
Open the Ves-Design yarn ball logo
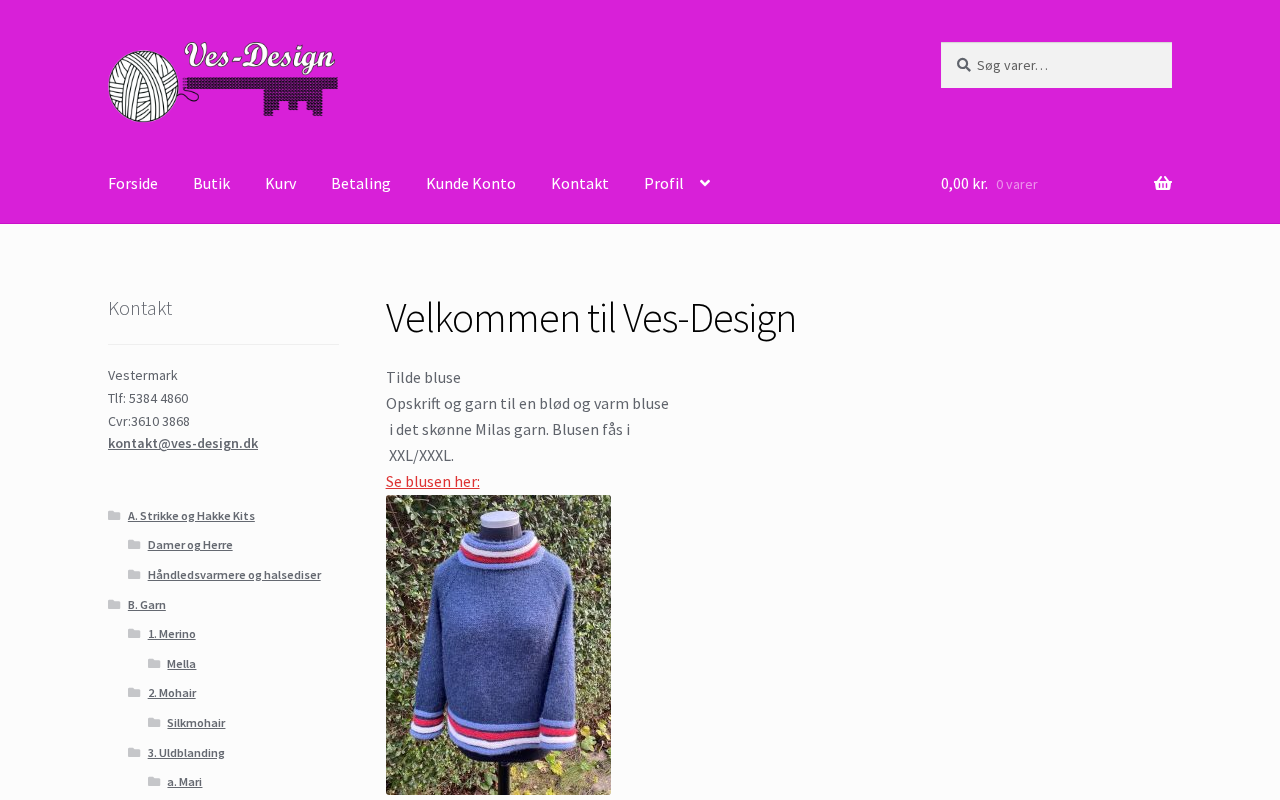coord(223,82)
